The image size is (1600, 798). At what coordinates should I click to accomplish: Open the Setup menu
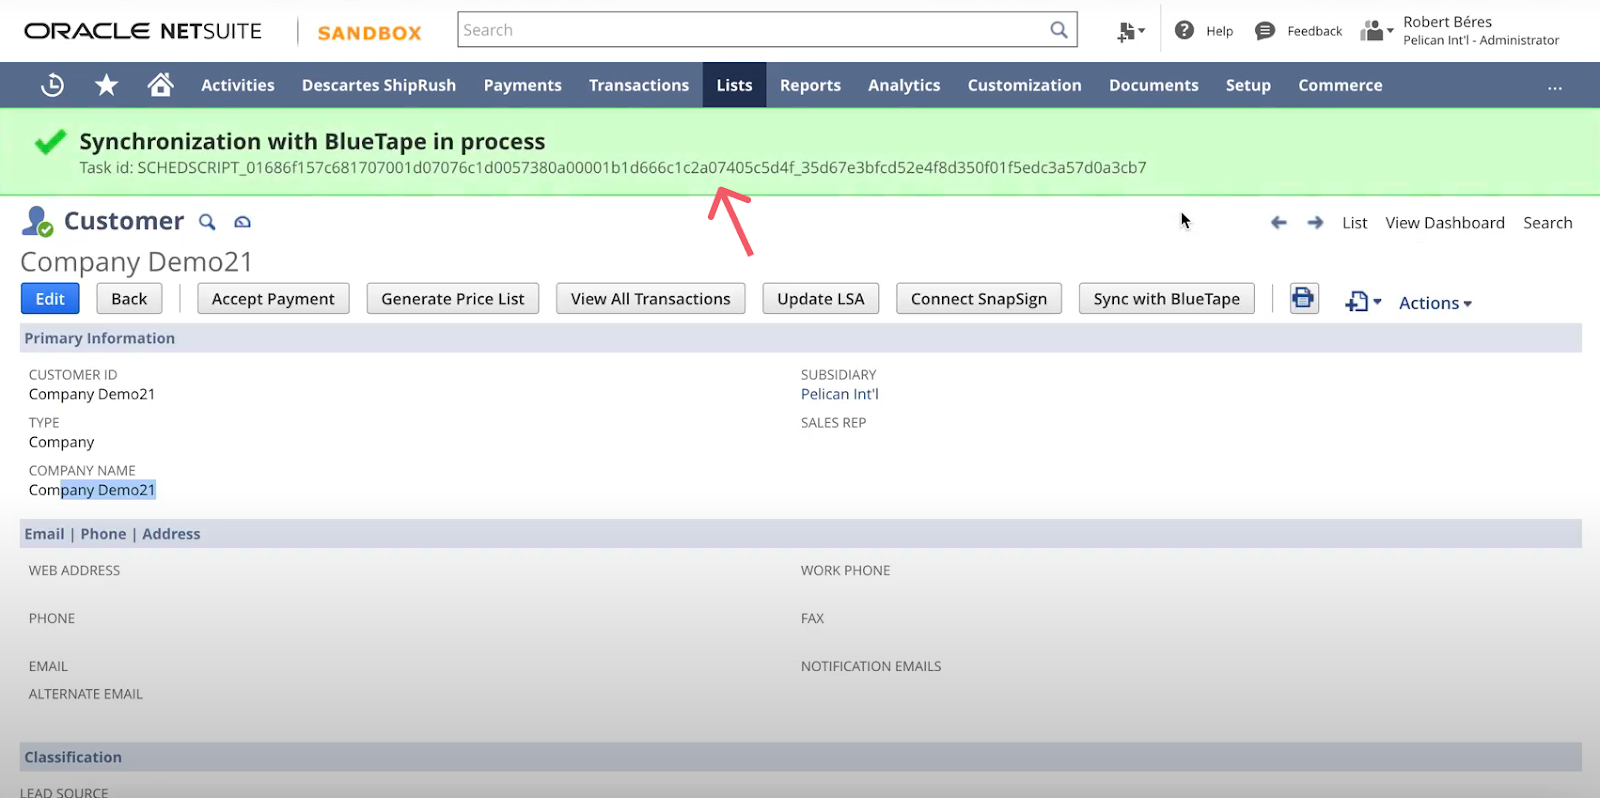click(x=1248, y=85)
